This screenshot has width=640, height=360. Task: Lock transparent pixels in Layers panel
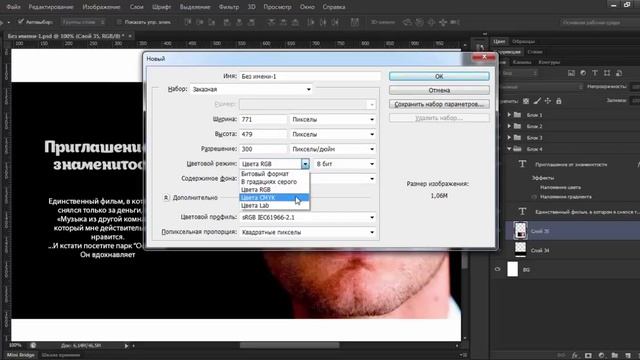coord(526,101)
